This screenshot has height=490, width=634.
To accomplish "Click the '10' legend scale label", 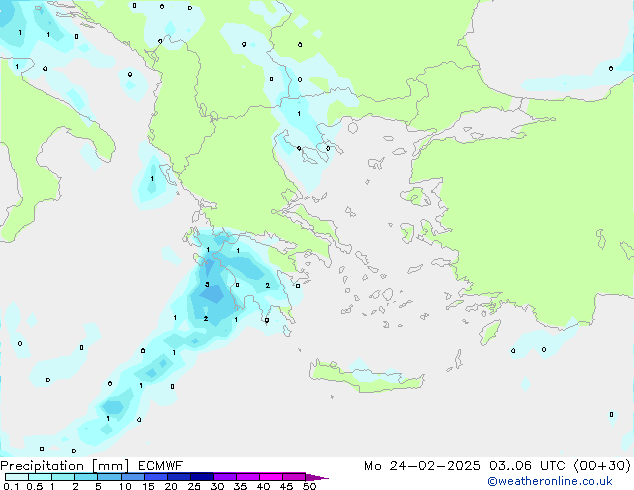I will coord(125,486).
